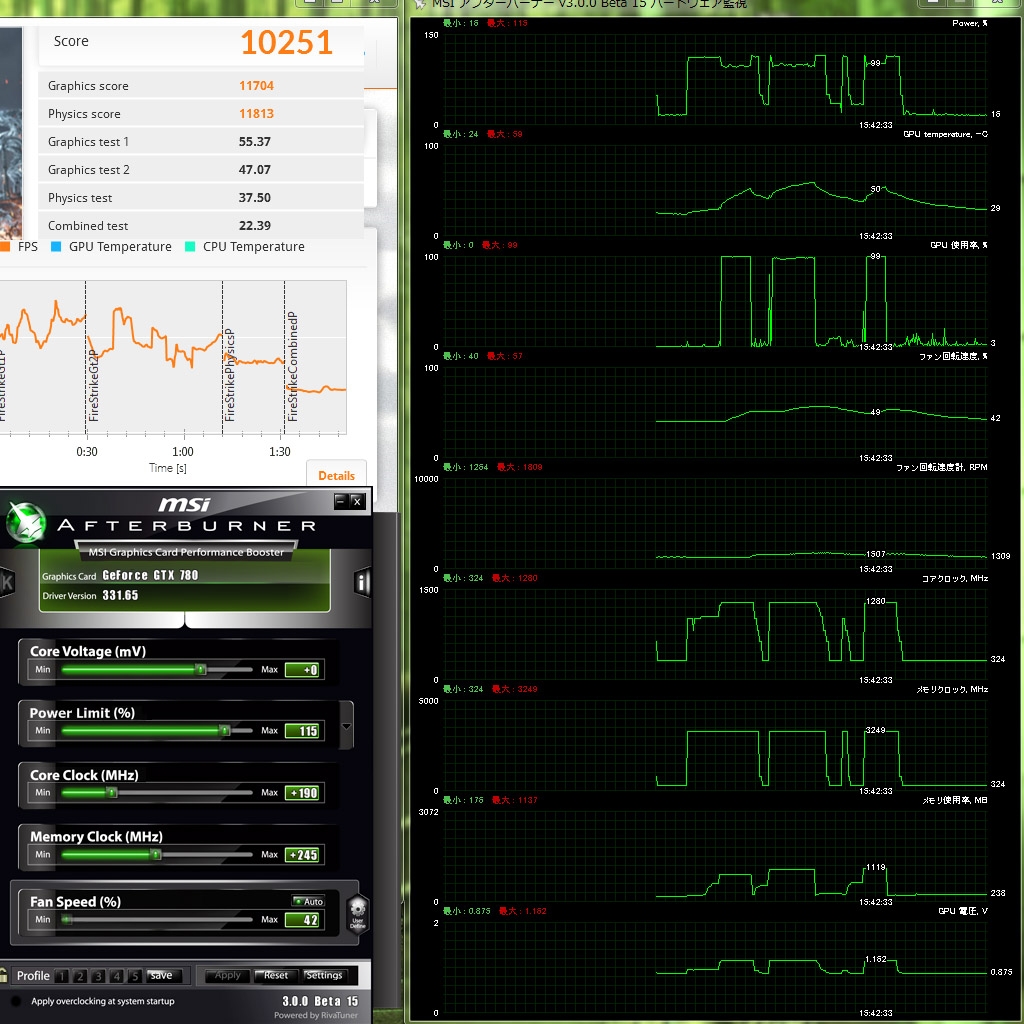Select profile slot 4
The width and height of the screenshot is (1024, 1024).
[116, 976]
